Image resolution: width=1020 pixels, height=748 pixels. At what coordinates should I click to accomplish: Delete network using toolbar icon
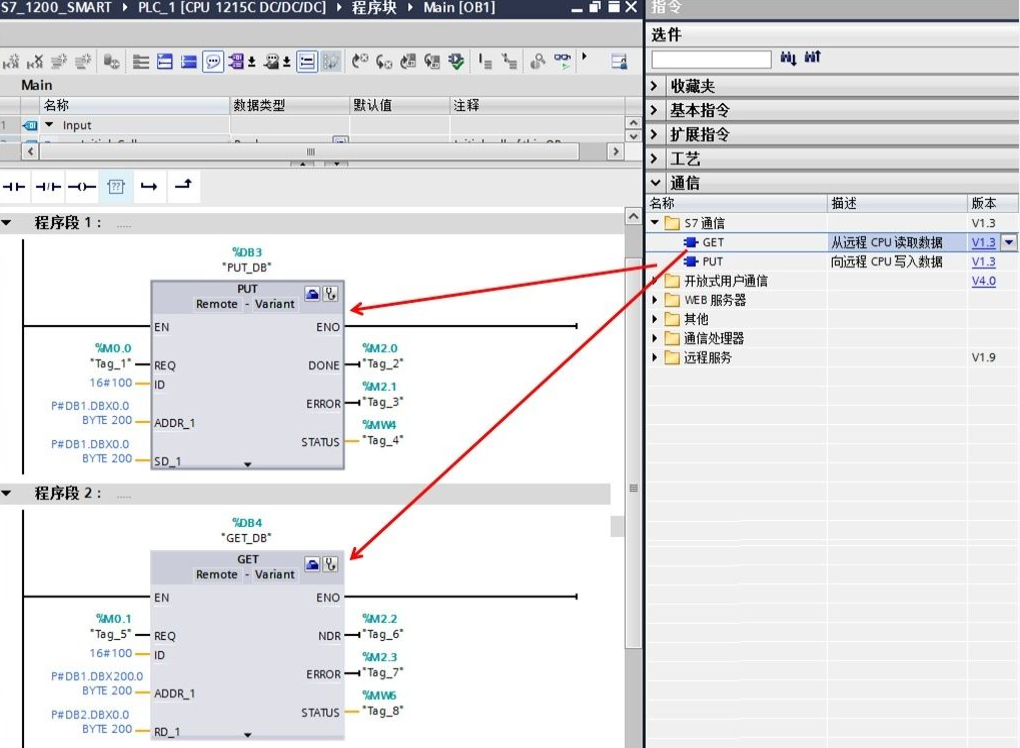[x=35, y=62]
